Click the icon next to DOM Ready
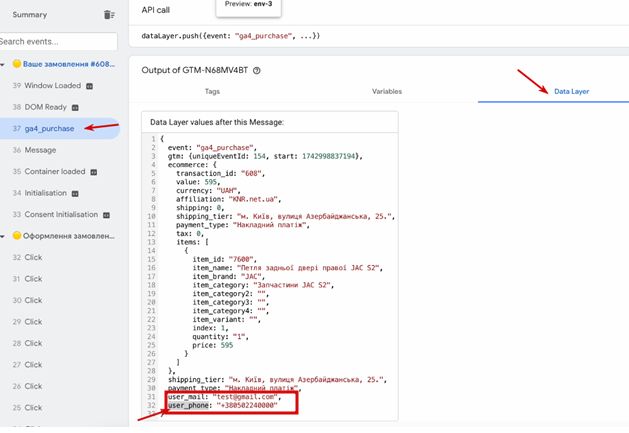Screen dimensions: 629x433 75,108
